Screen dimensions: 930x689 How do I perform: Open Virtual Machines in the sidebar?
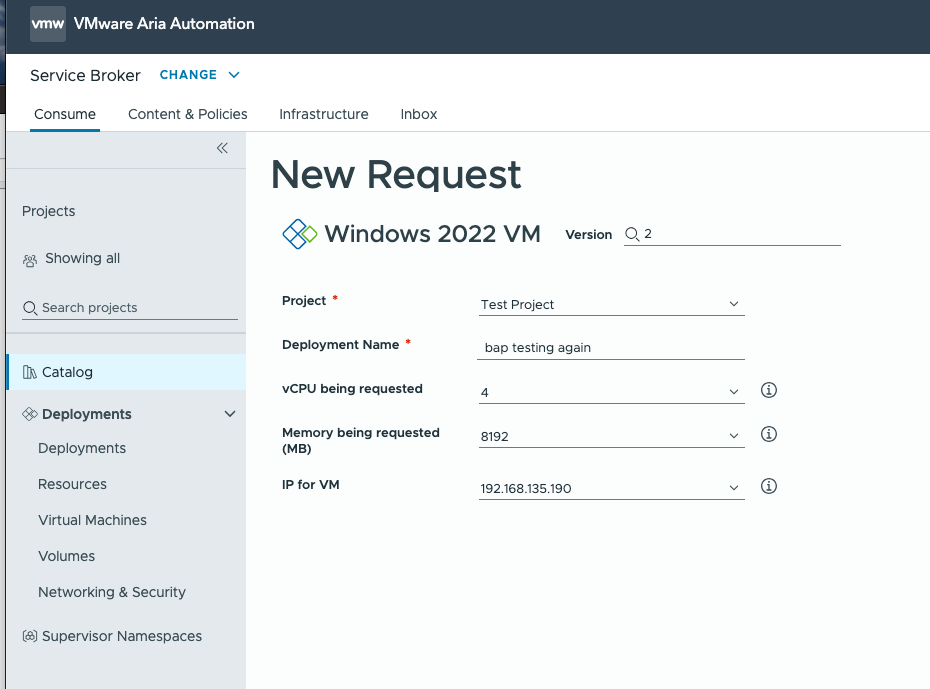click(92, 520)
